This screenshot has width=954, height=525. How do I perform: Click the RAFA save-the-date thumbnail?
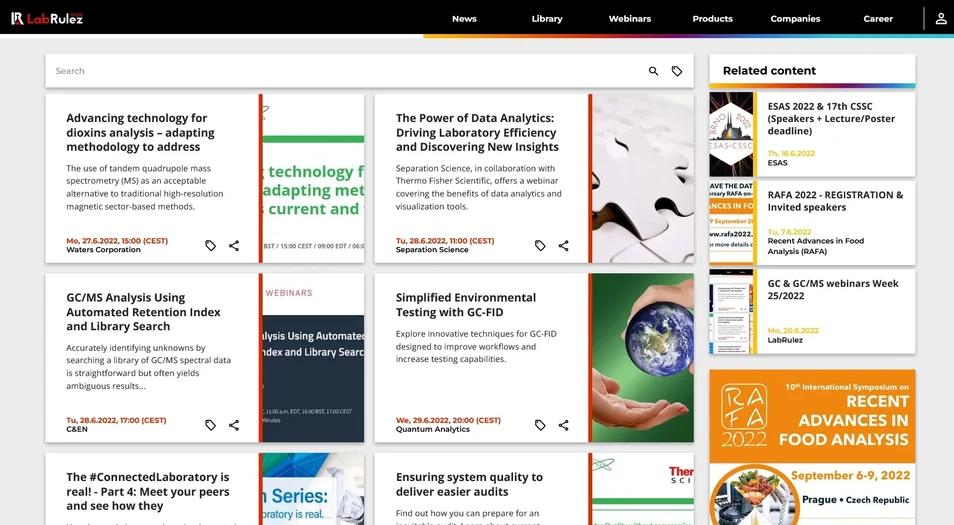[x=731, y=223]
